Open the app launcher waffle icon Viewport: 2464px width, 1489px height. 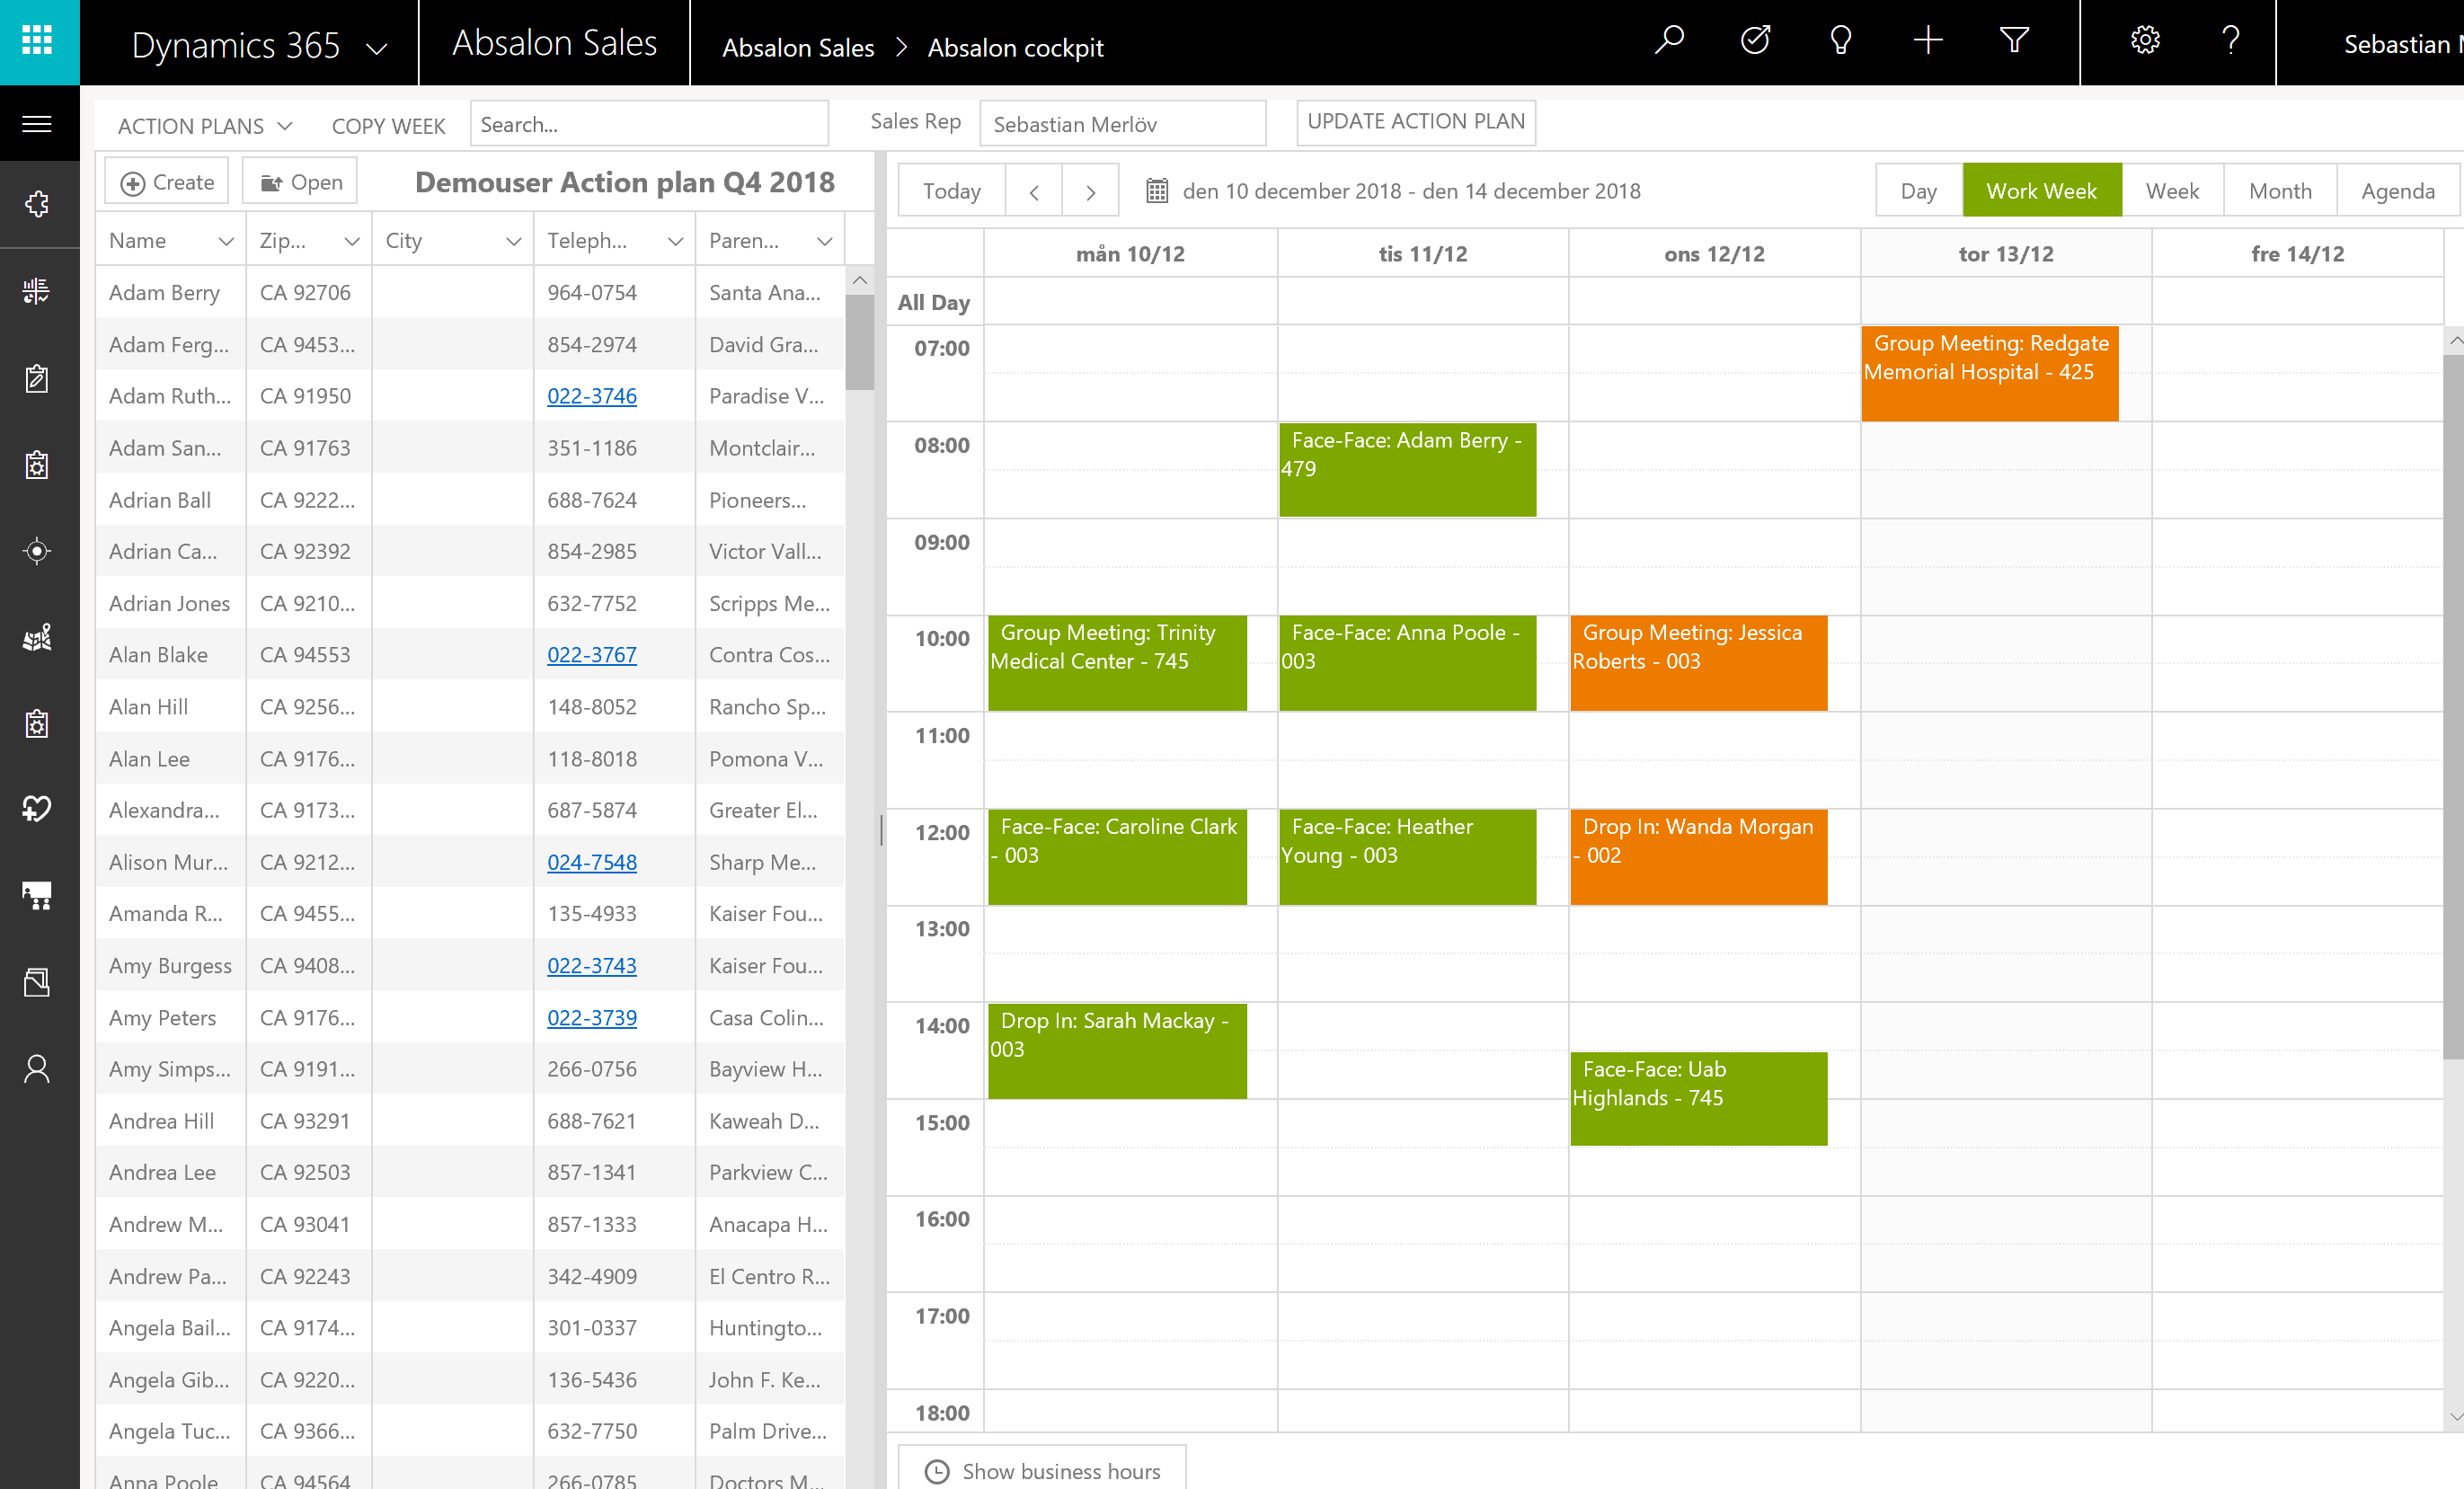38,41
